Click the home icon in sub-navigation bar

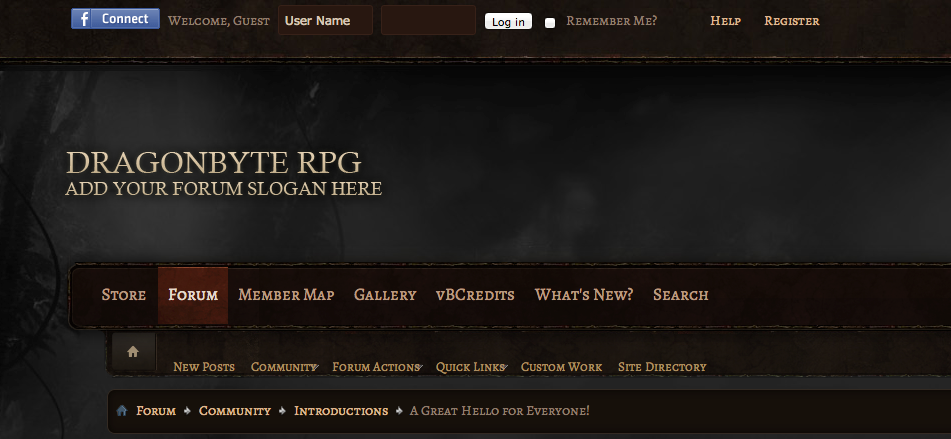(x=133, y=352)
